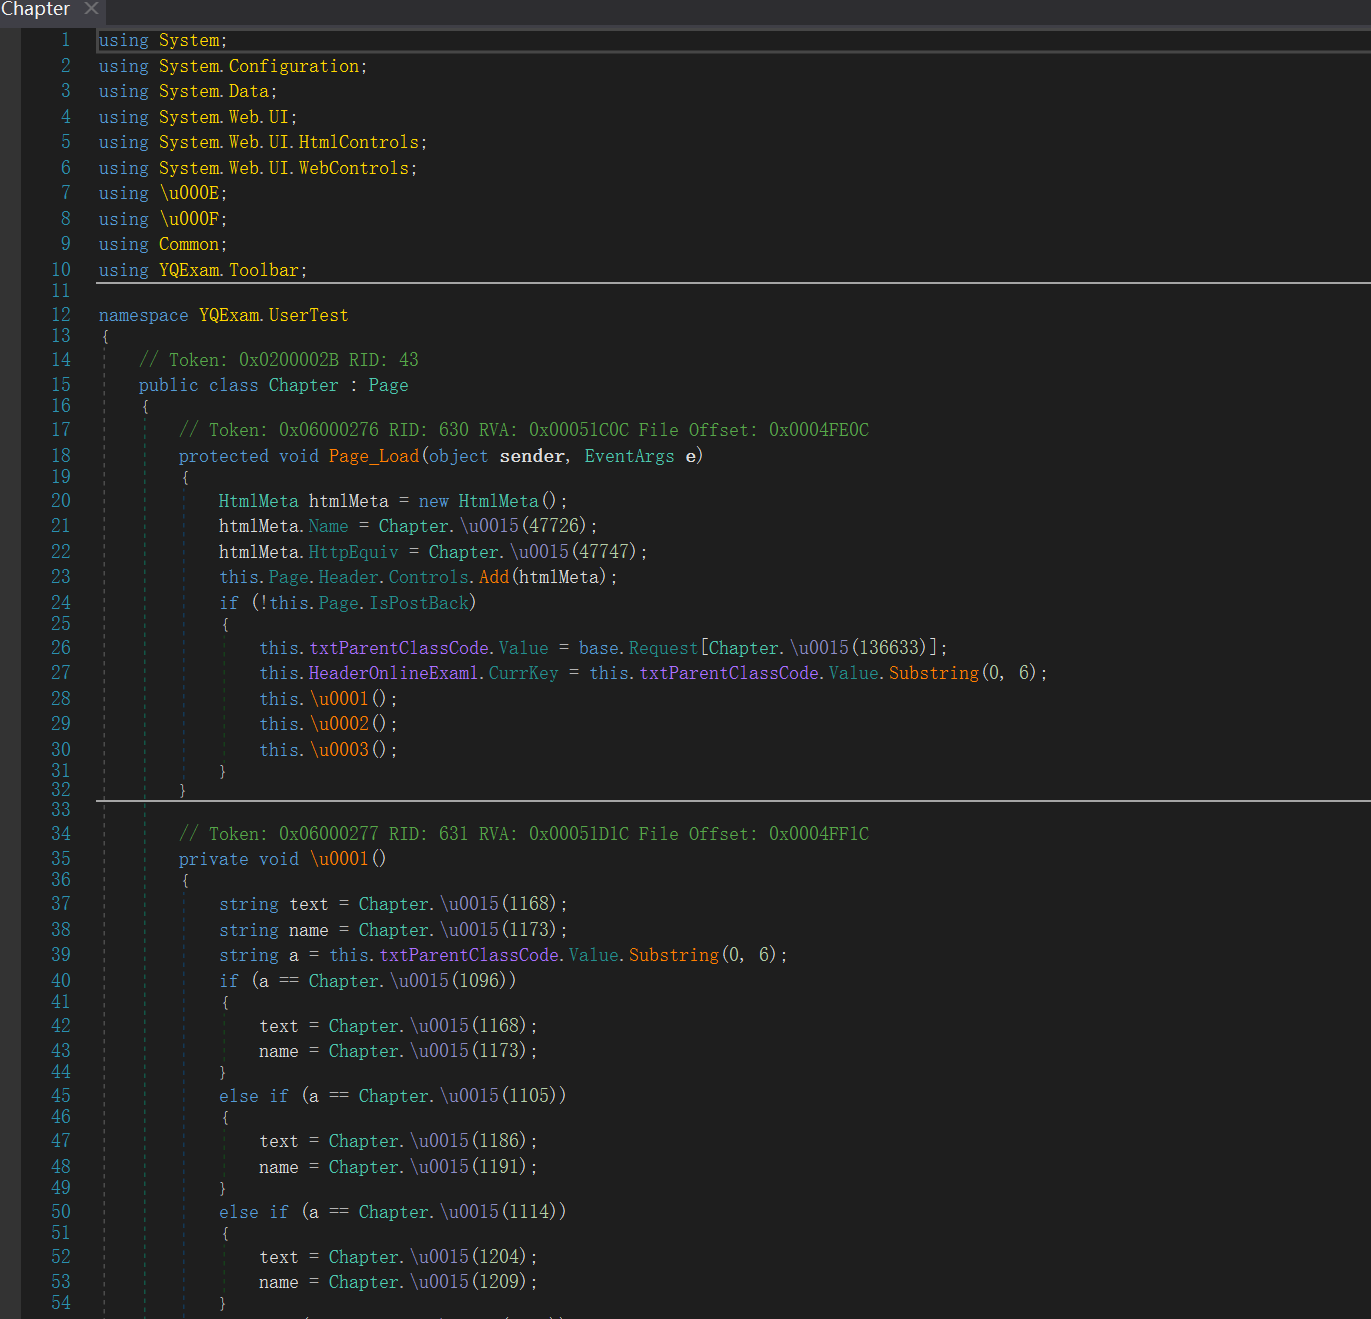Click the Request property after base
Viewport: 1371px width, 1319px height.
(663, 648)
